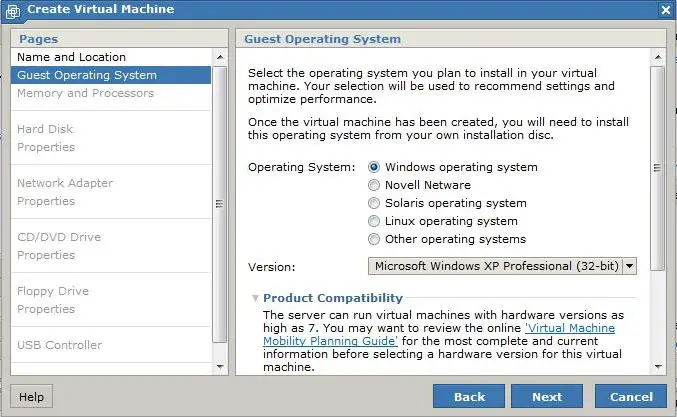Click Pages list scroll up arrow
Image resolution: width=677 pixels, height=417 pixels.
(220, 57)
